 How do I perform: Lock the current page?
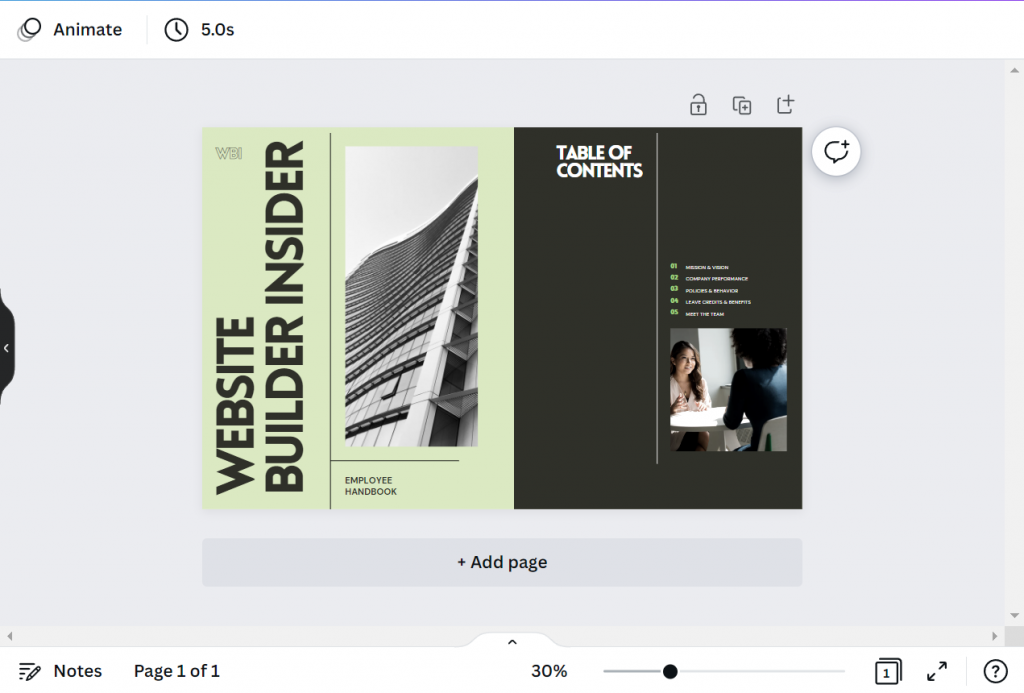pos(698,104)
